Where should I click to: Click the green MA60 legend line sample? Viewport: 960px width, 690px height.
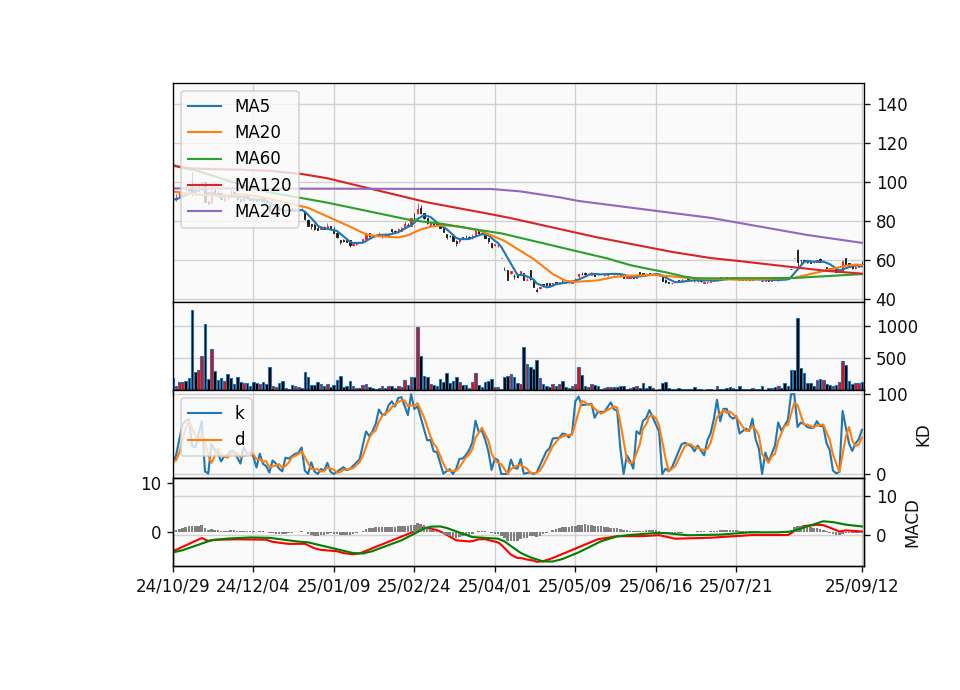[204, 159]
